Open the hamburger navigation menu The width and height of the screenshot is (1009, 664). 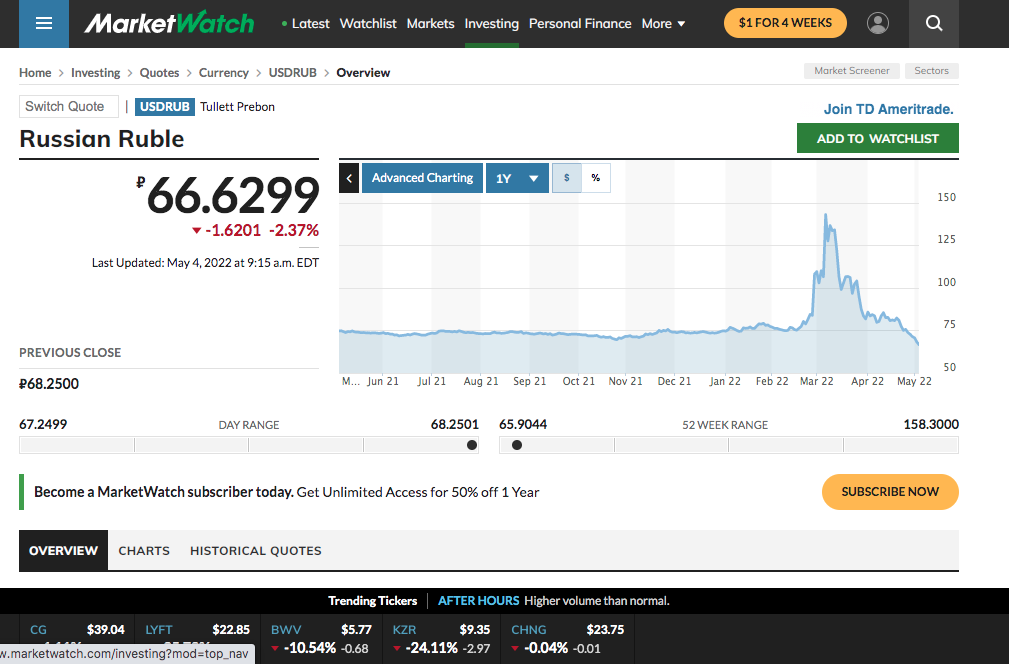[x=44, y=24]
